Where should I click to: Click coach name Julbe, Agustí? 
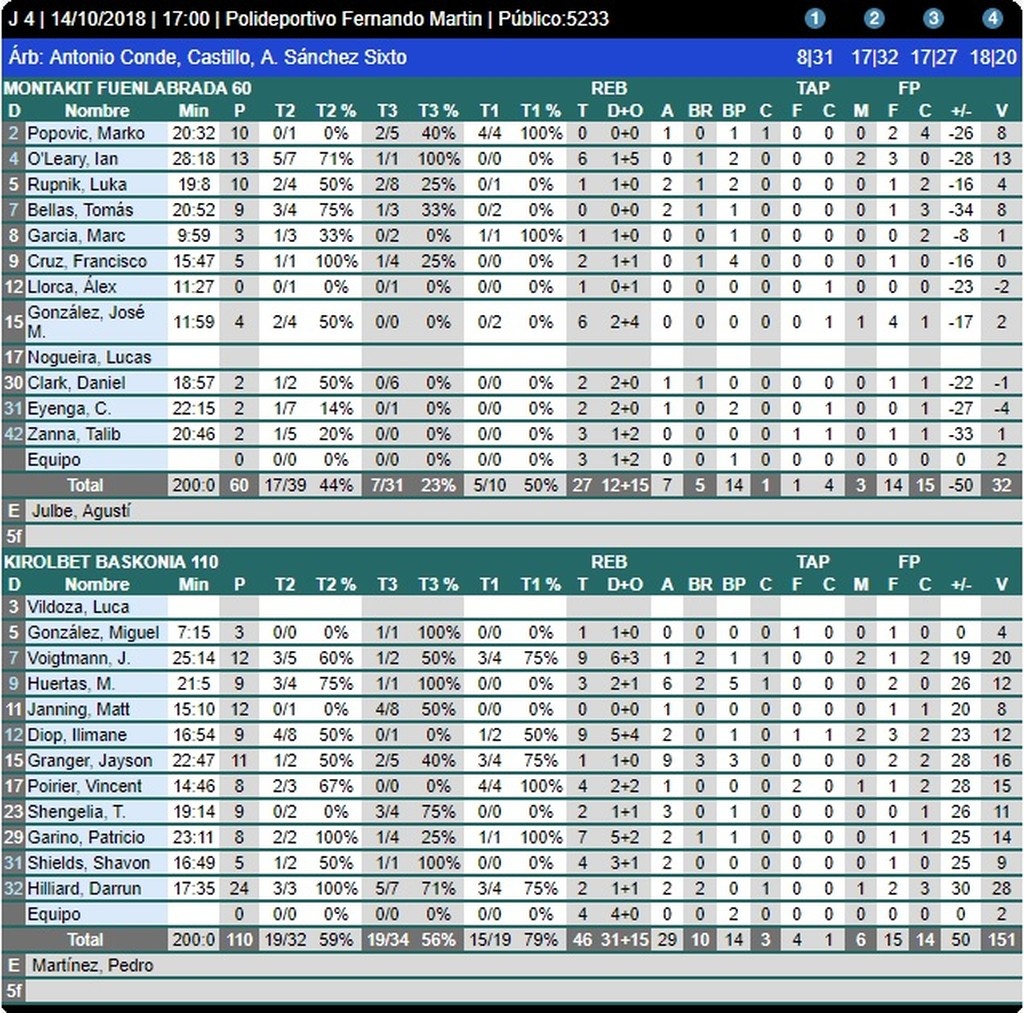[x=81, y=511]
